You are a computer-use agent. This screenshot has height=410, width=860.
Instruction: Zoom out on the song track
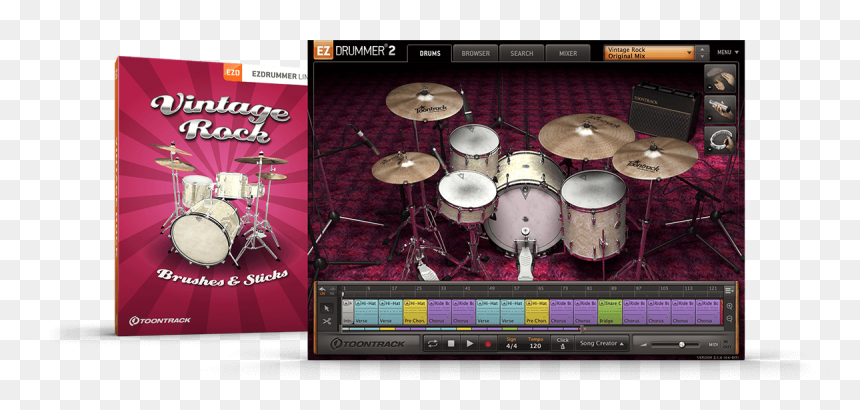tap(729, 319)
